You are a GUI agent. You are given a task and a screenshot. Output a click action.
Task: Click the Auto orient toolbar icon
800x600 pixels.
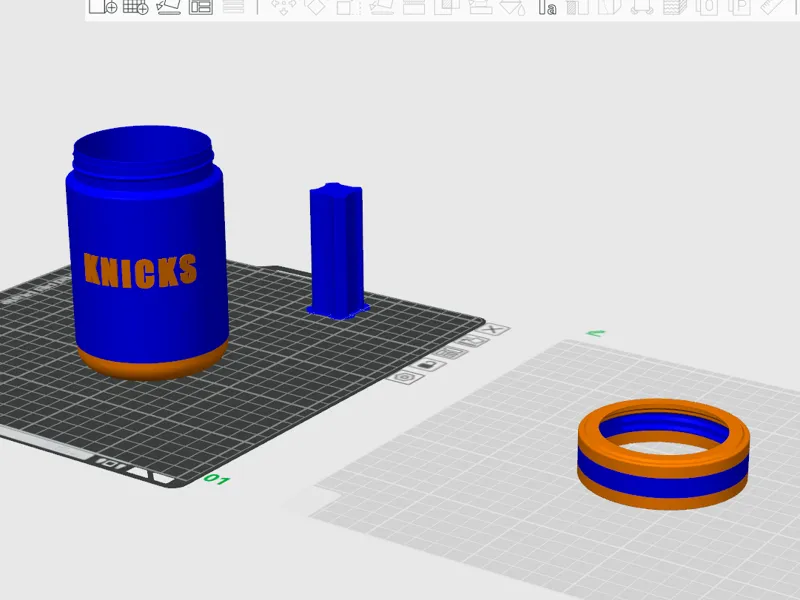pyautogui.click(x=168, y=7)
